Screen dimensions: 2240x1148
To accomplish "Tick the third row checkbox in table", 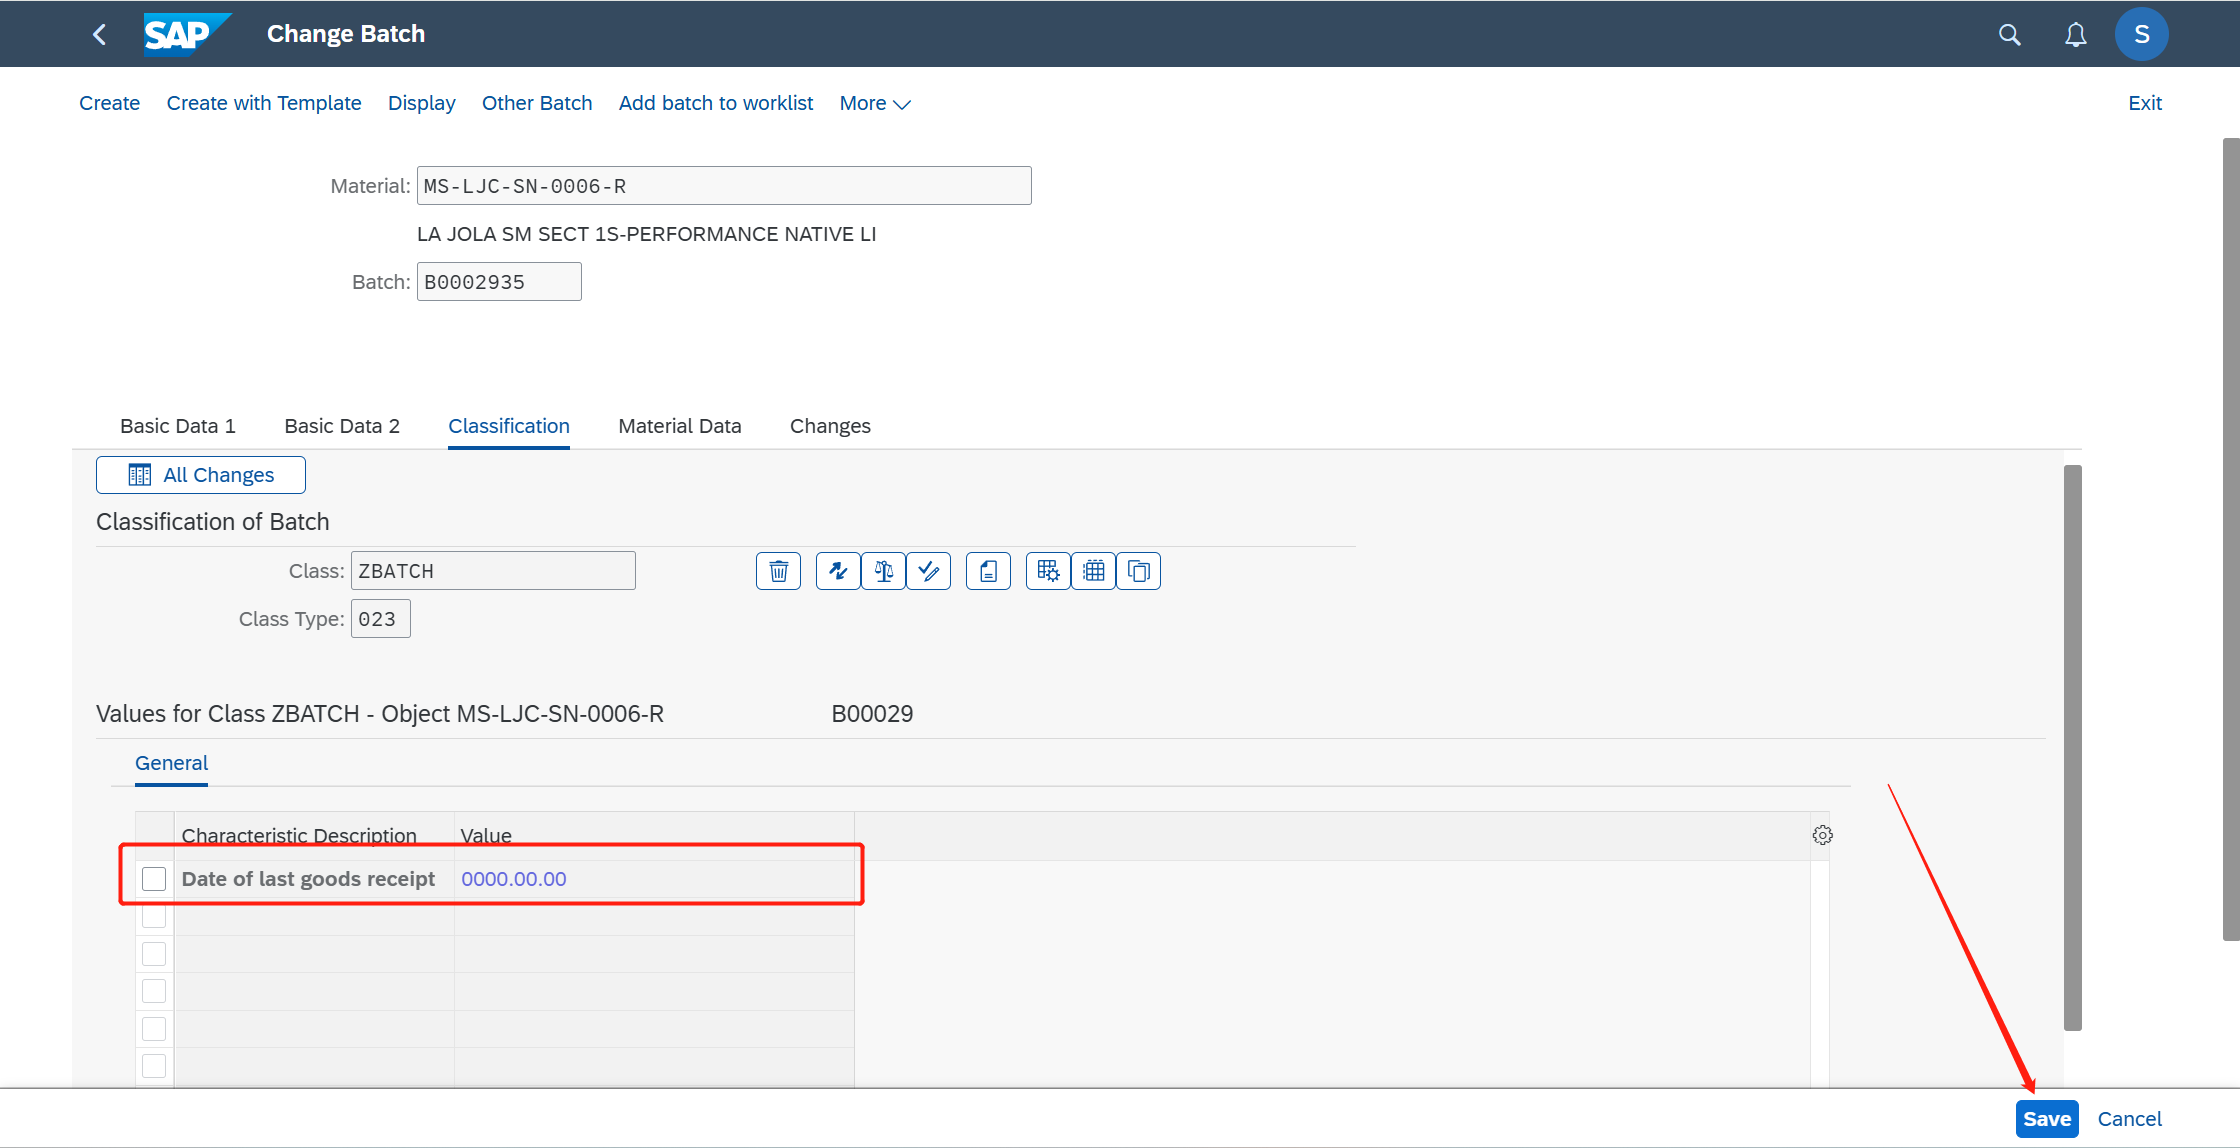I will pos(154,953).
